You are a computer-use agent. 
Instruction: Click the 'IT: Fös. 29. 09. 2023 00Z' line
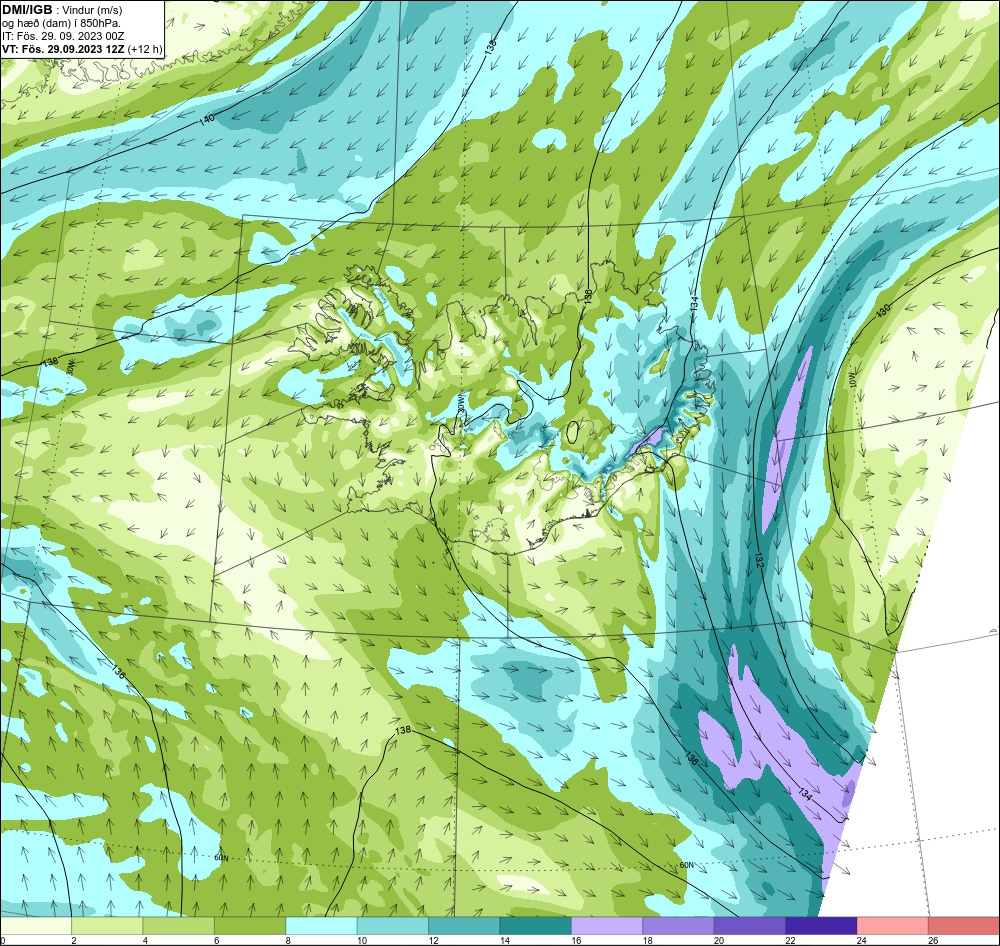coord(62,36)
